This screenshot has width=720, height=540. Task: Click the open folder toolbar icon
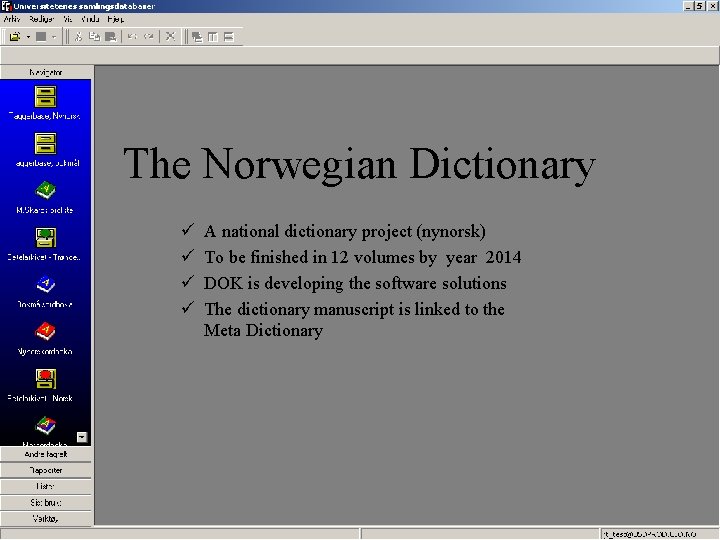pos(15,37)
